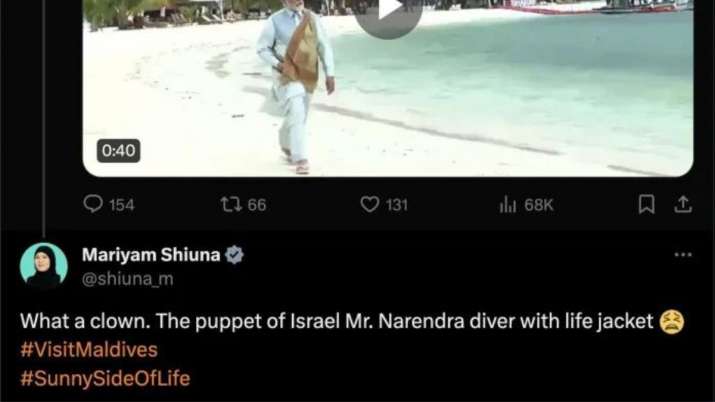Open Mariyam Shiuna's profile avatar
Screen dimensions: 715x402
click(x=44, y=266)
